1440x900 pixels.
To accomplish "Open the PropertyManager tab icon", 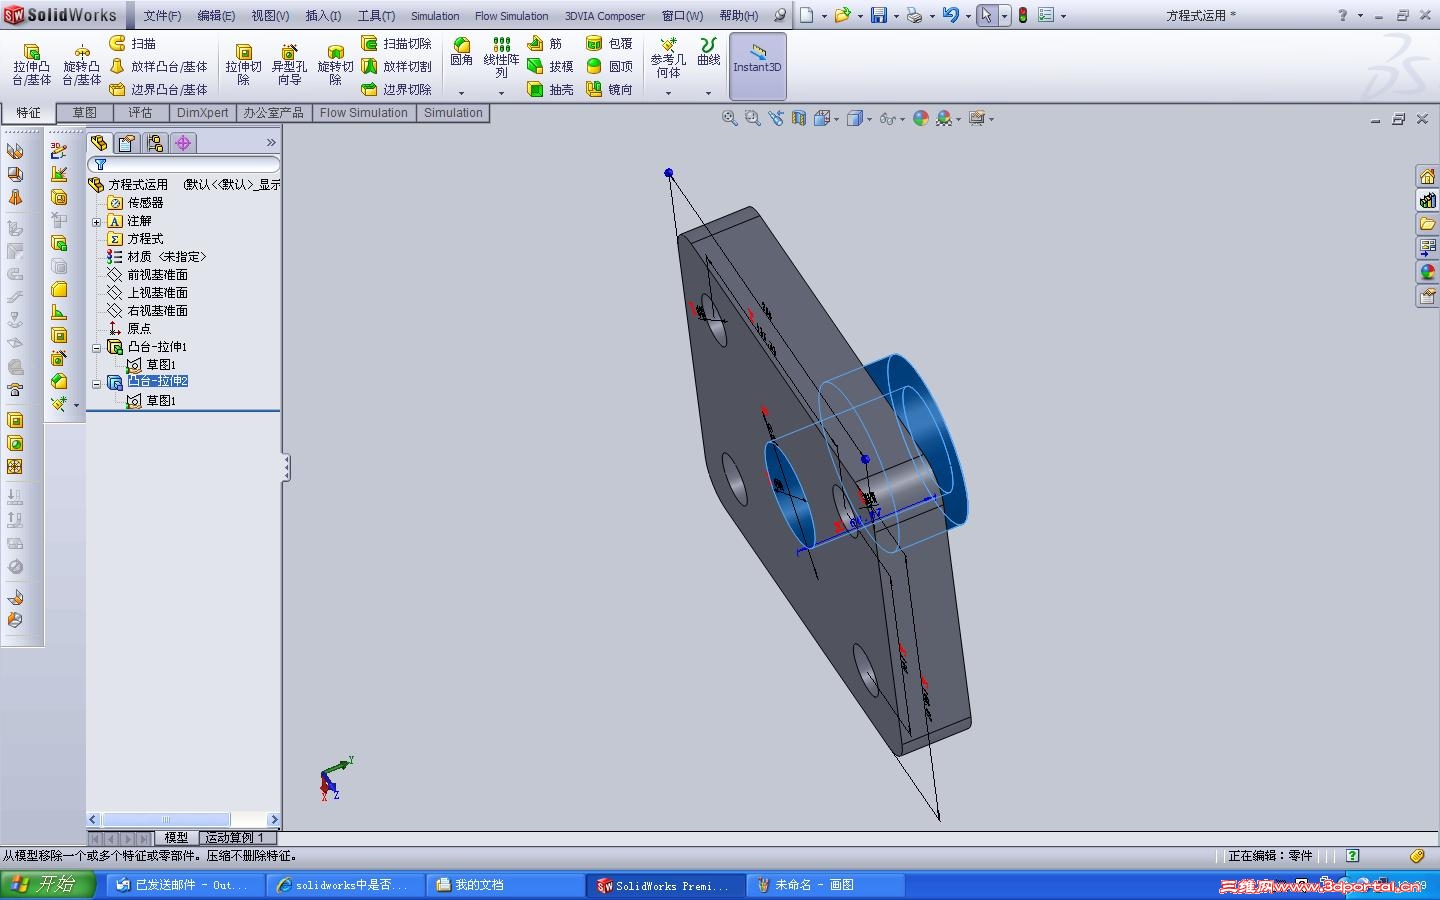I will point(127,143).
